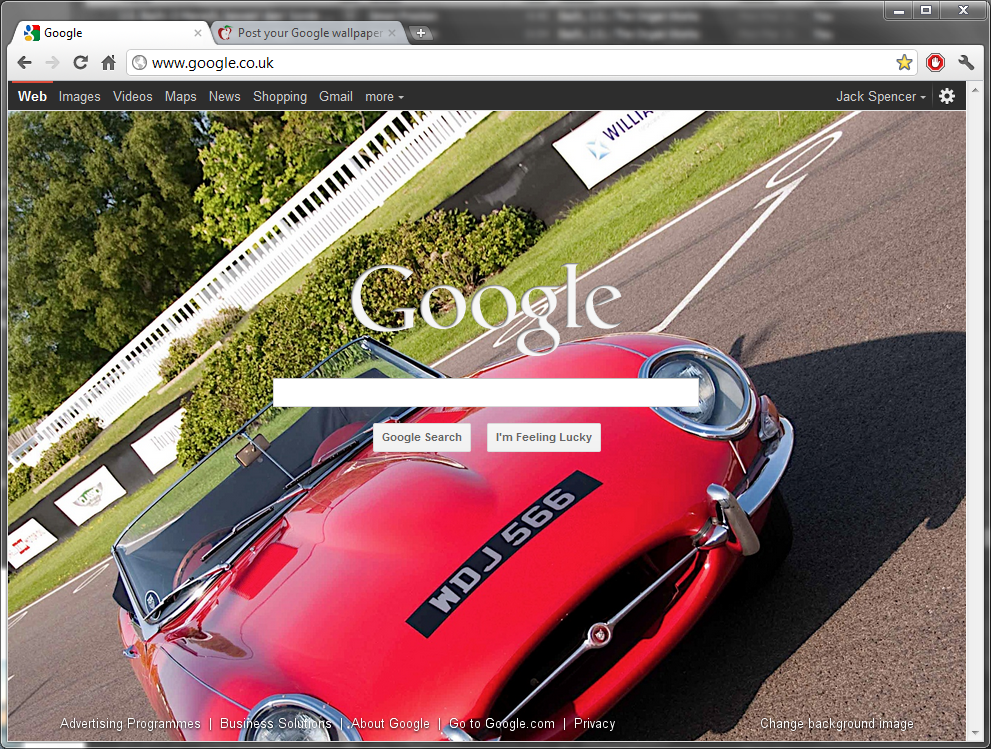Click the scrollbar down arrow
This screenshot has width=991, height=749.
975,733
